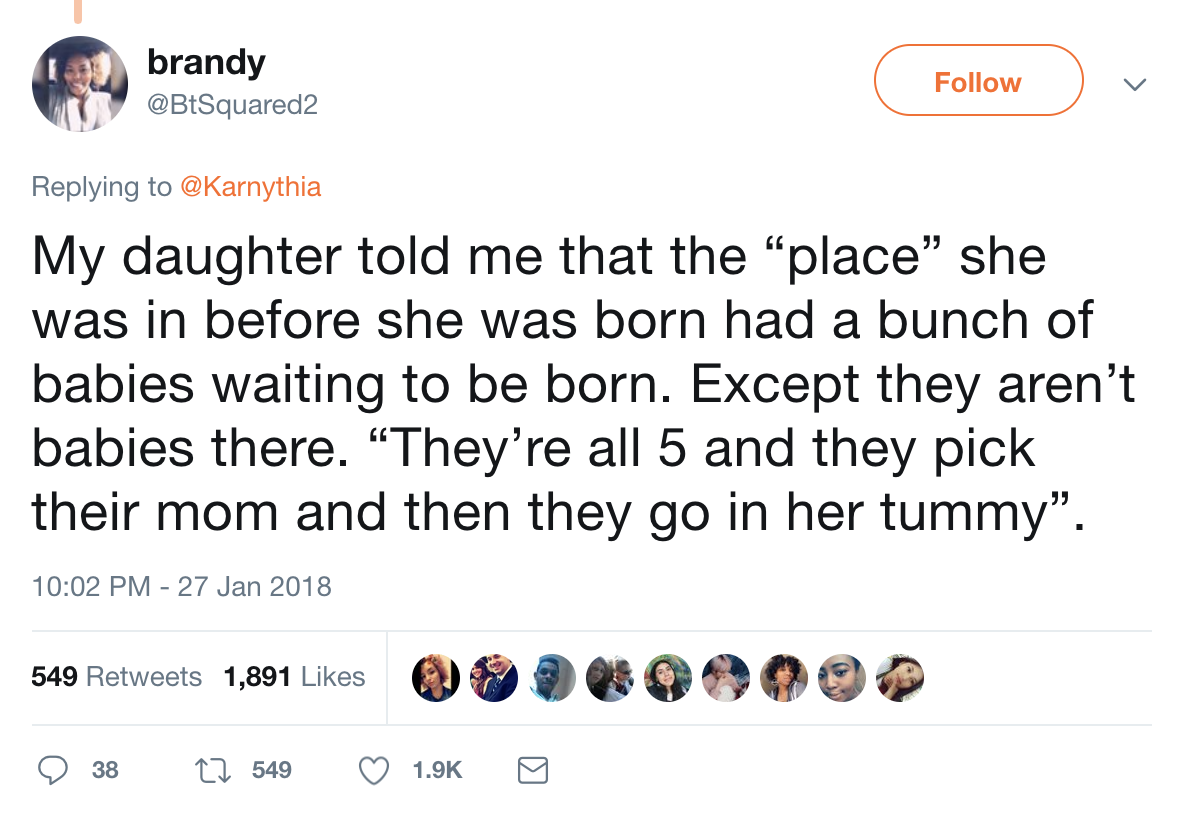View the 1,891 Likes list

click(294, 677)
